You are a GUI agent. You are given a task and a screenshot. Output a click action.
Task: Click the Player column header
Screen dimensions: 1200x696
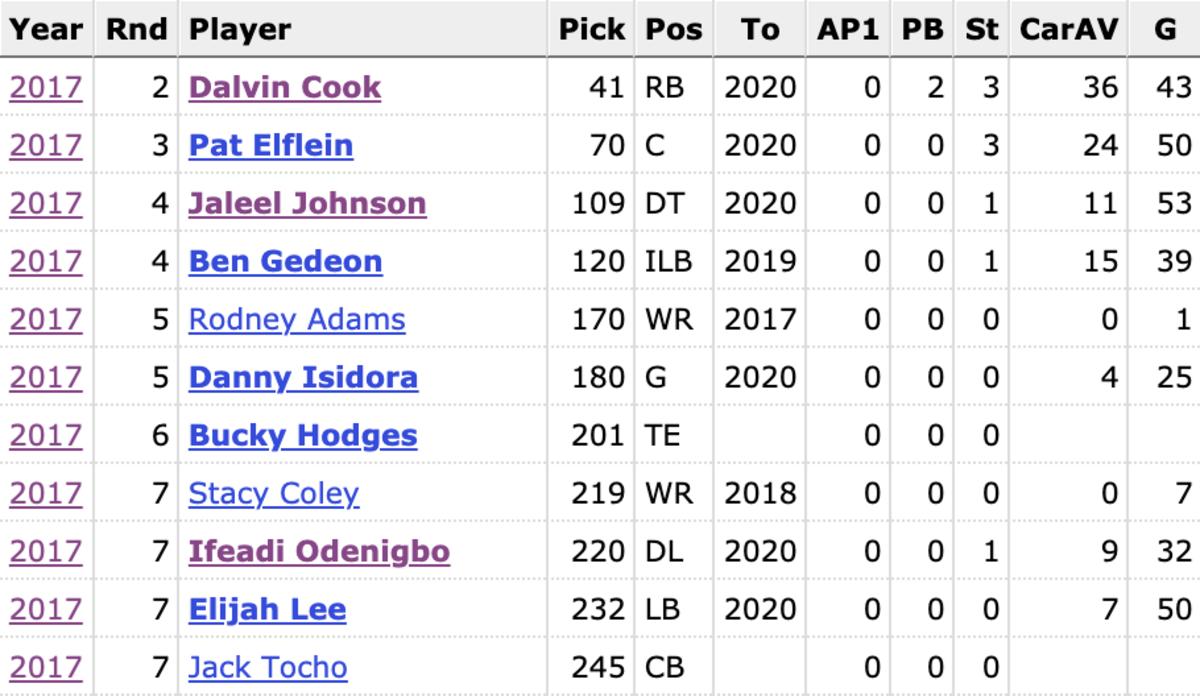click(240, 29)
